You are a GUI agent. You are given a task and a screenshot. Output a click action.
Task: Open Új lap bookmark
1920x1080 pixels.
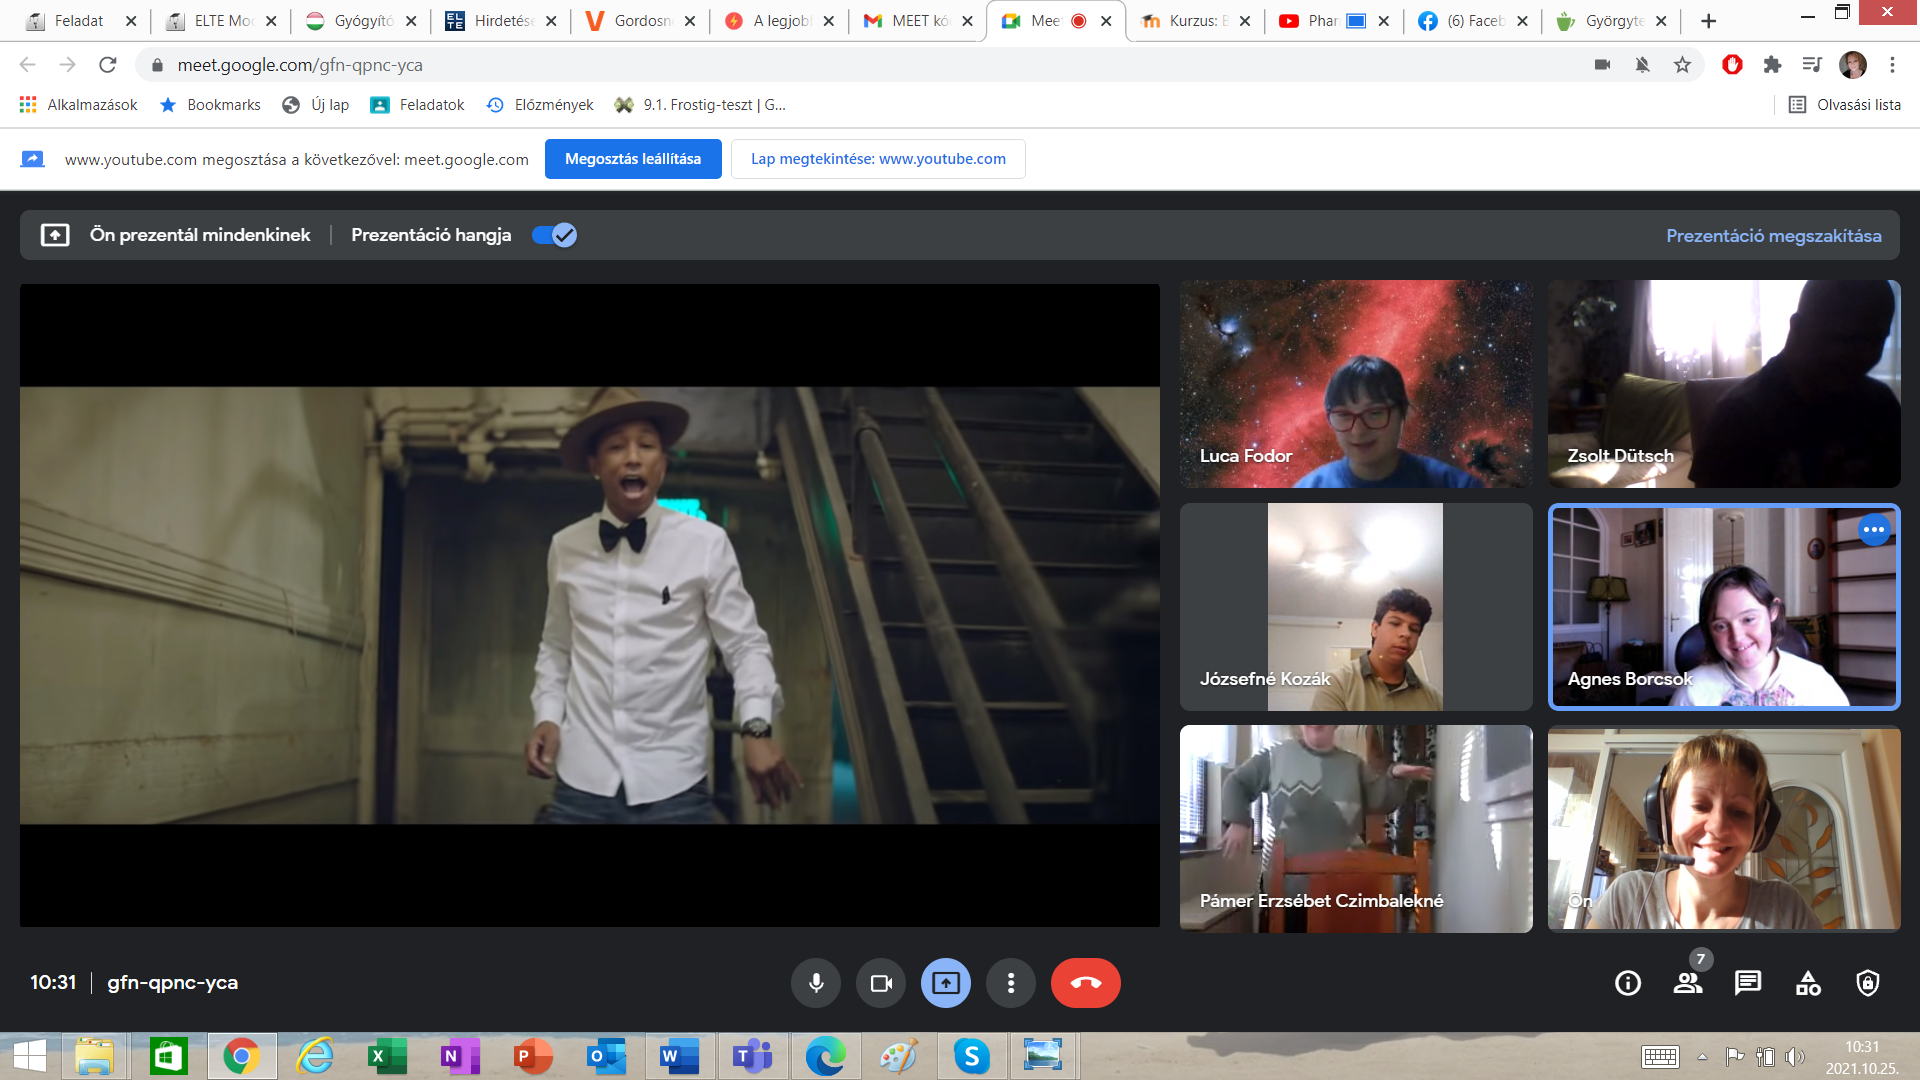click(316, 105)
